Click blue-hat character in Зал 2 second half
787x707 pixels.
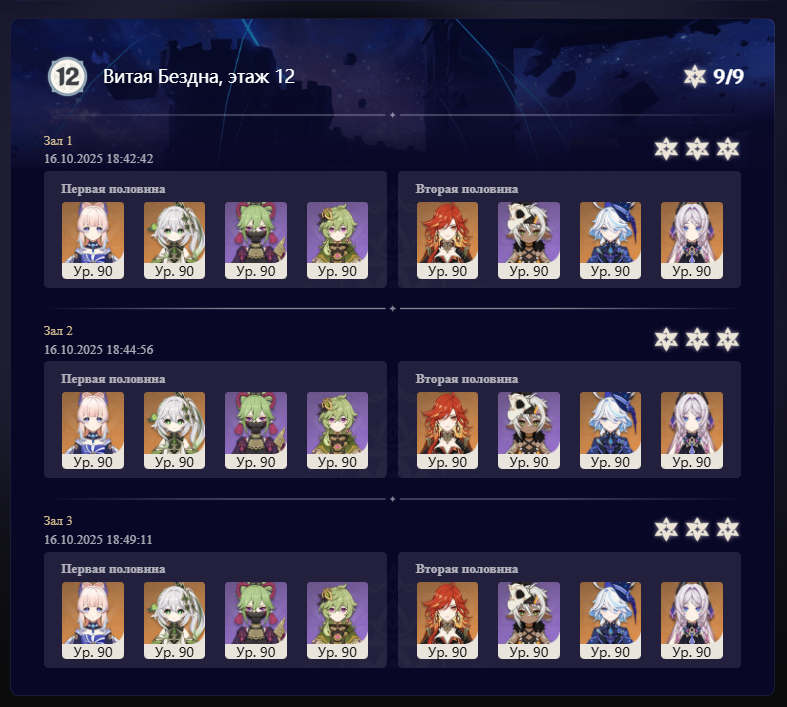610,431
